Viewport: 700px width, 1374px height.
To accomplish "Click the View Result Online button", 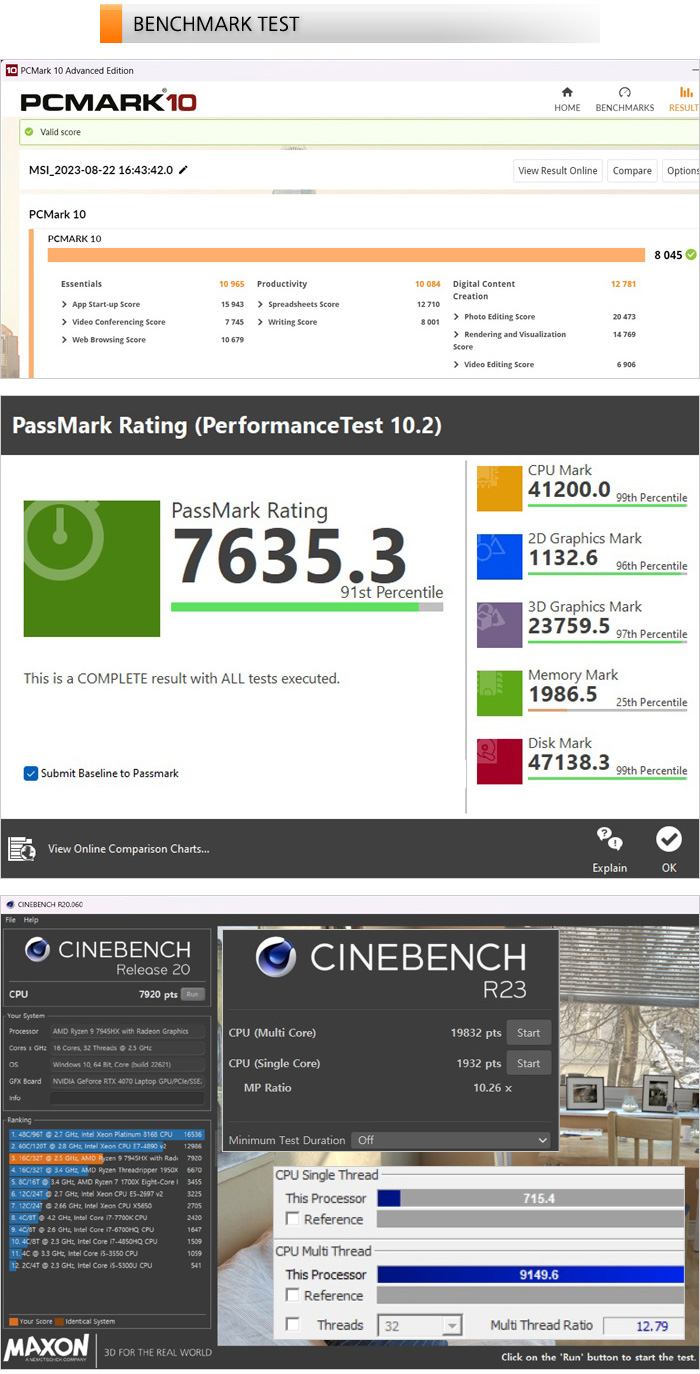I will [557, 171].
